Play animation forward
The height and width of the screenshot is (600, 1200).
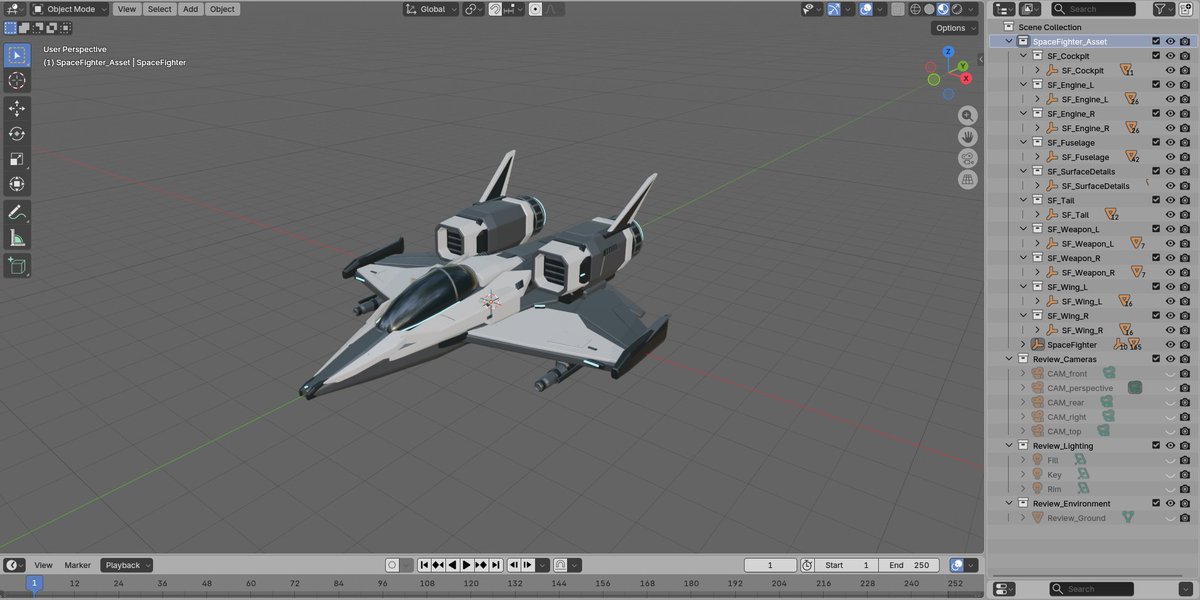(x=467, y=565)
